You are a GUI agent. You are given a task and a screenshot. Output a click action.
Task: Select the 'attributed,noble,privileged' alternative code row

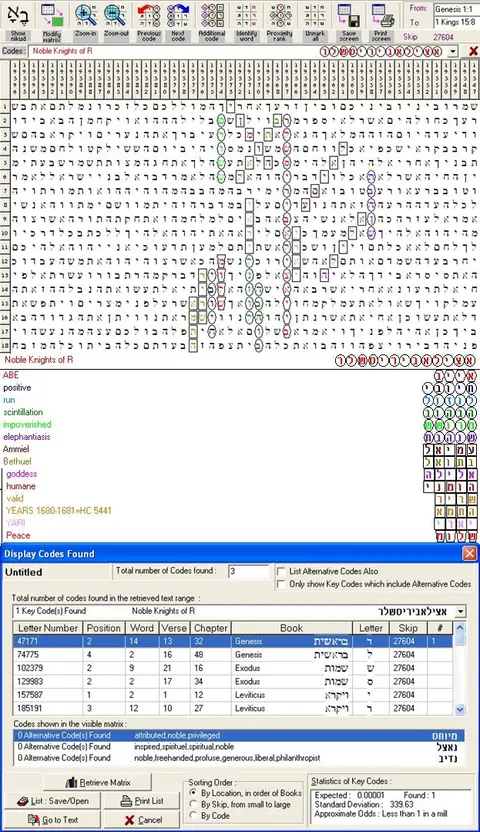[239, 735]
